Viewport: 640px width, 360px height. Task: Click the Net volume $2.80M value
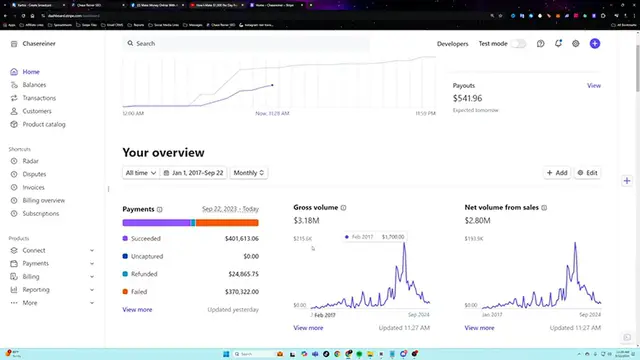(477, 221)
